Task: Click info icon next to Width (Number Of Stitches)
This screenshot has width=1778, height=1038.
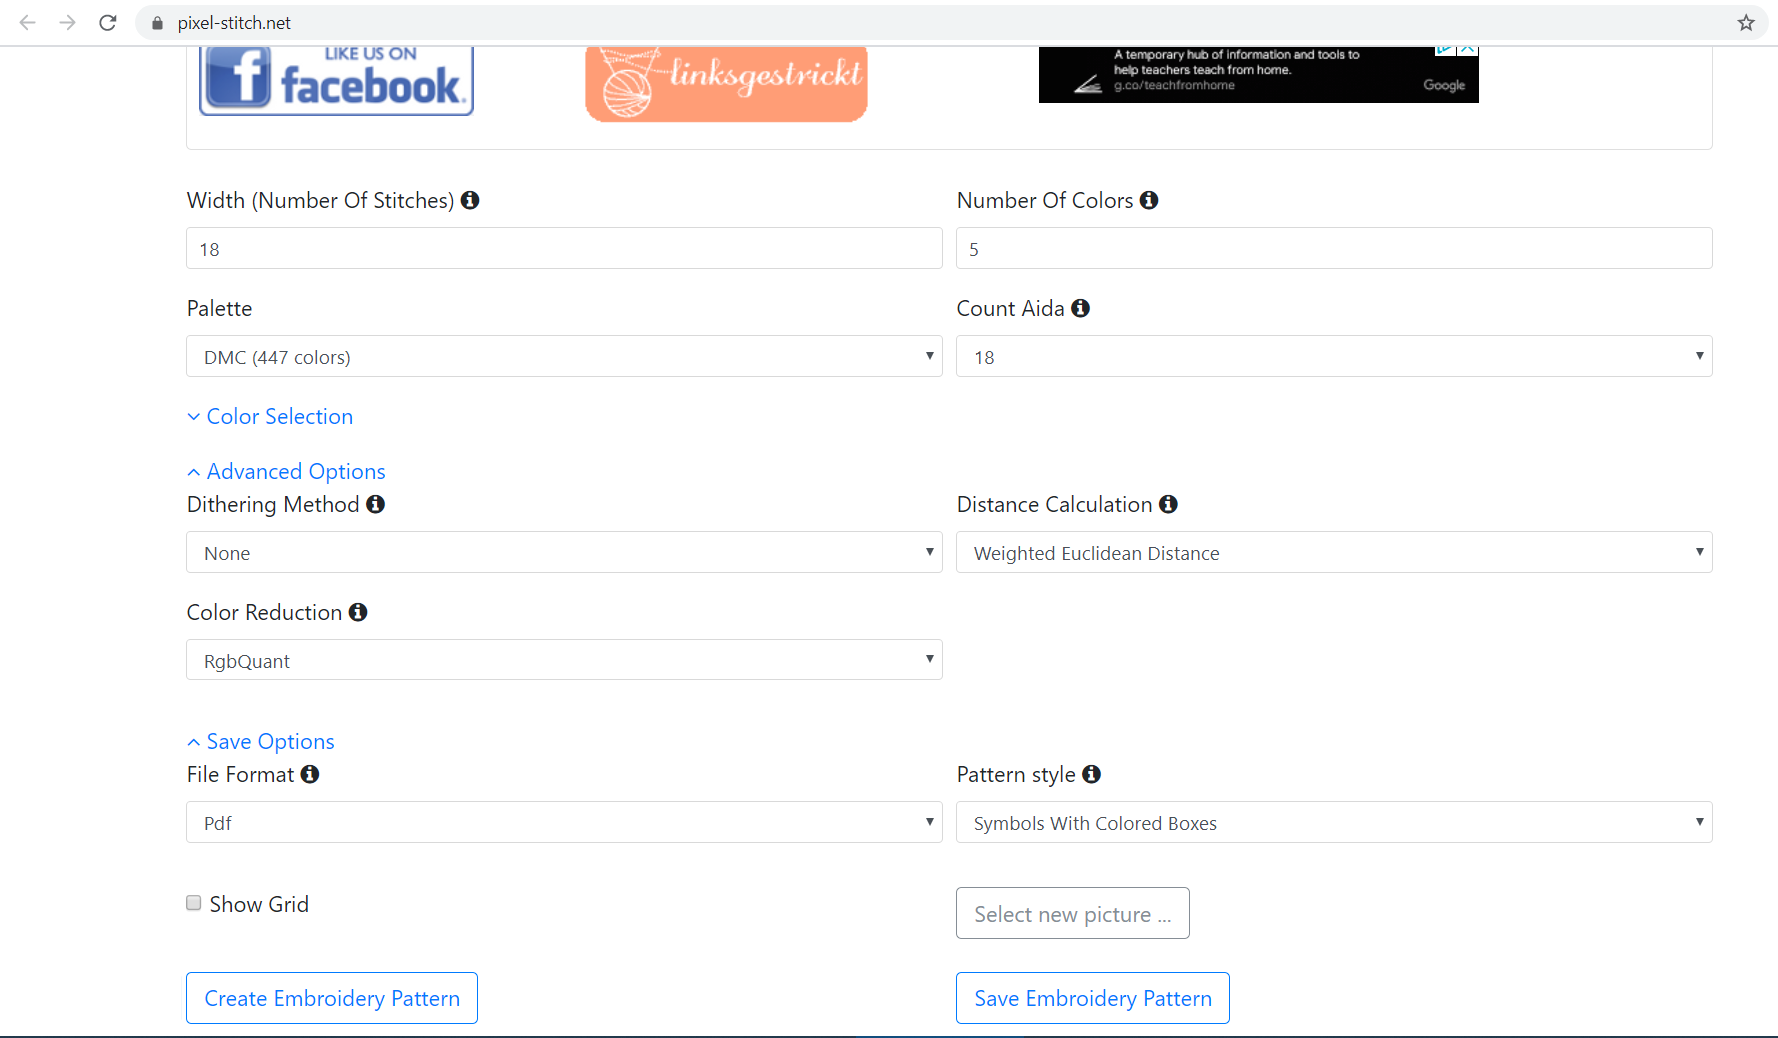Action: coord(470,200)
